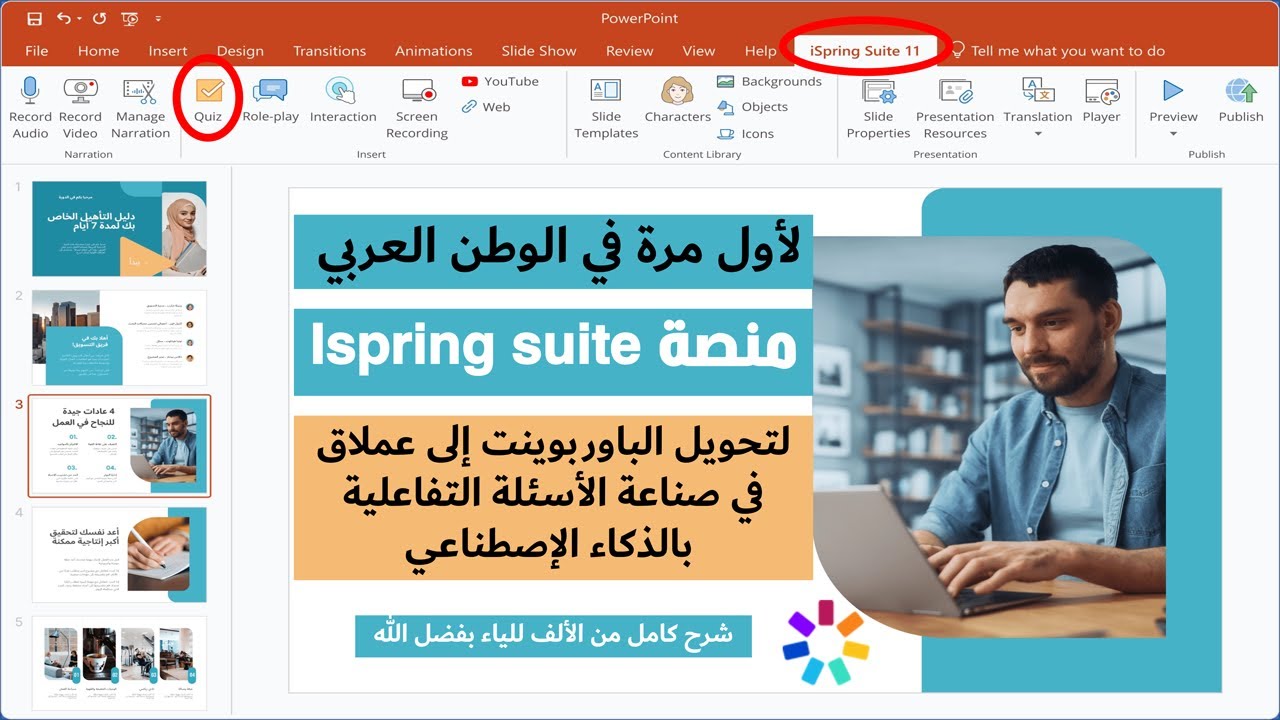The height and width of the screenshot is (720, 1280).
Task: Start Screen Recording
Action: click(417, 108)
